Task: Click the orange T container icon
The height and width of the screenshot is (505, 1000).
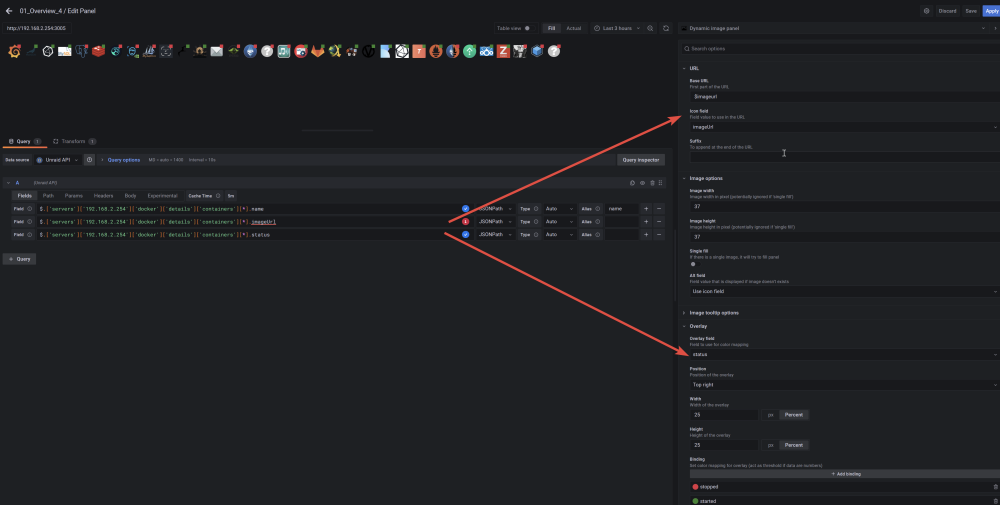Action: 419,52
